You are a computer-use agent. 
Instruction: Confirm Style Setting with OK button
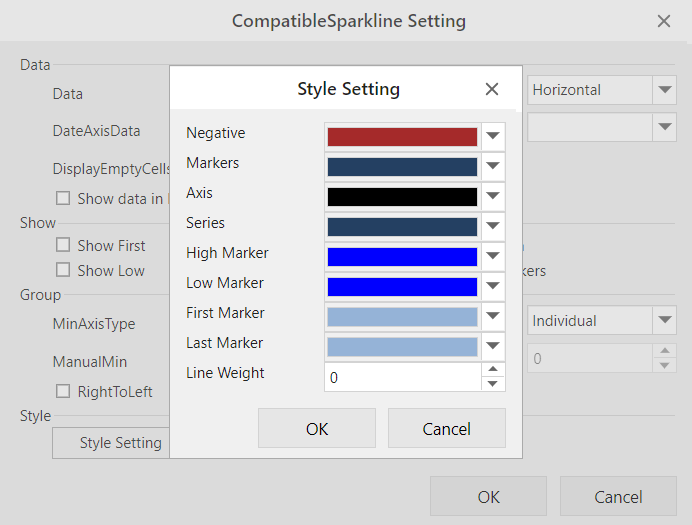[x=316, y=428]
